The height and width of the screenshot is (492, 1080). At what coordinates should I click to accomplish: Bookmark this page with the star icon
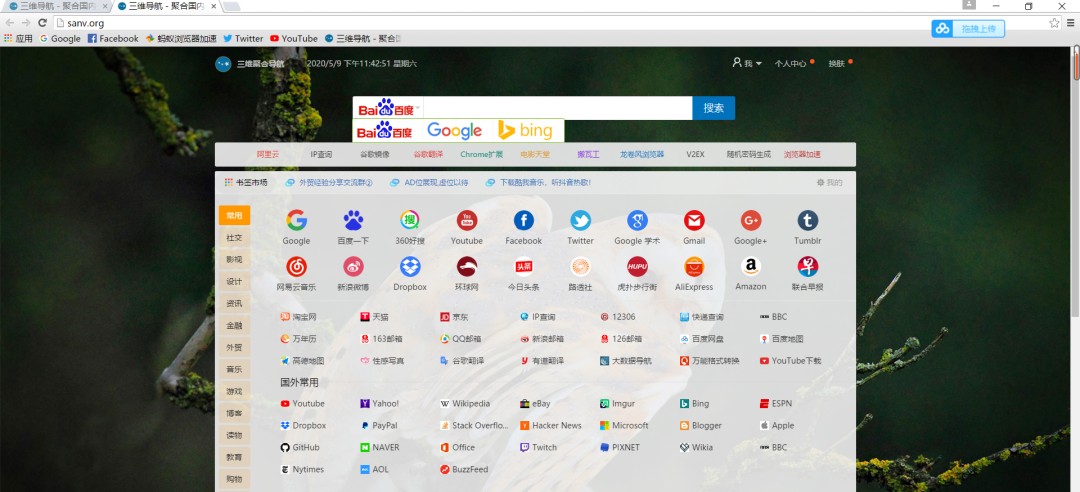click(1055, 23)
